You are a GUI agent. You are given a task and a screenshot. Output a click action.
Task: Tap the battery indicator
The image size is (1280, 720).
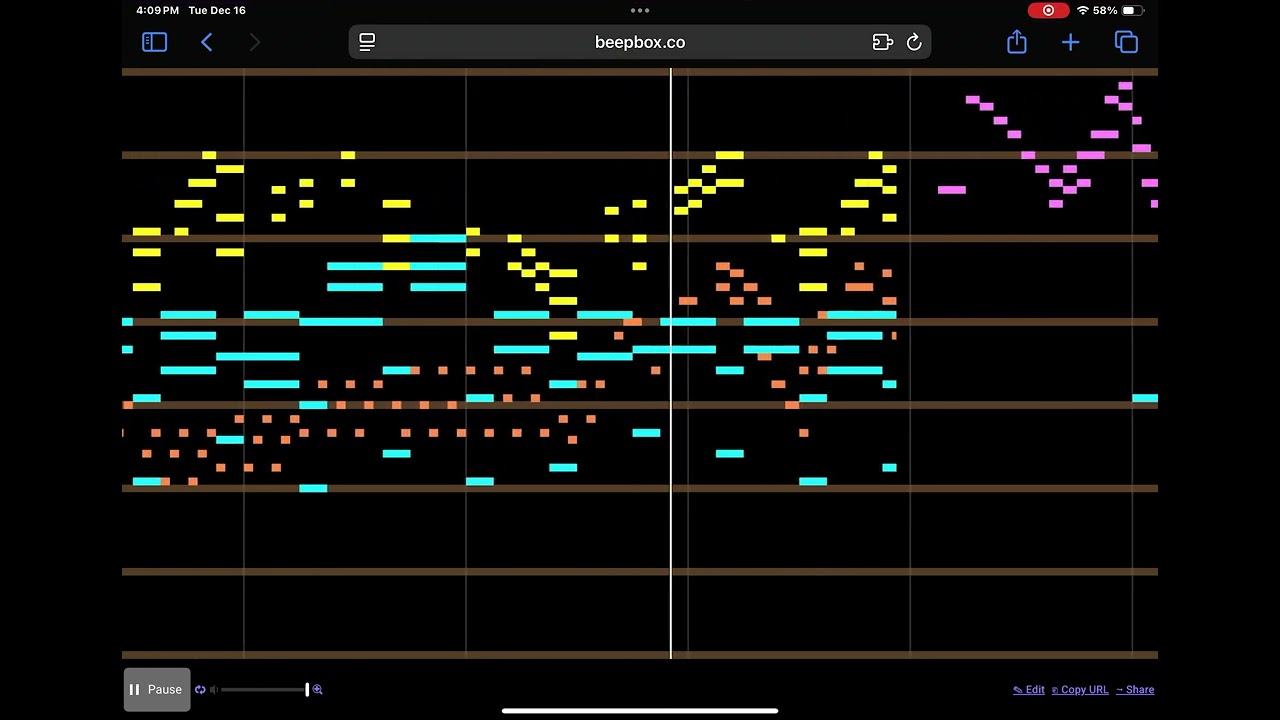click(1133, 10)
